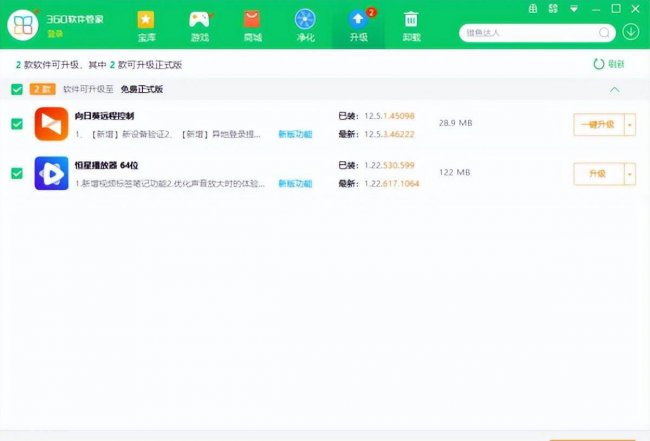Toggle checkbox for 恒星播放器 64位
This screenshot has width=650, height=441.
[x=17, y=173]
